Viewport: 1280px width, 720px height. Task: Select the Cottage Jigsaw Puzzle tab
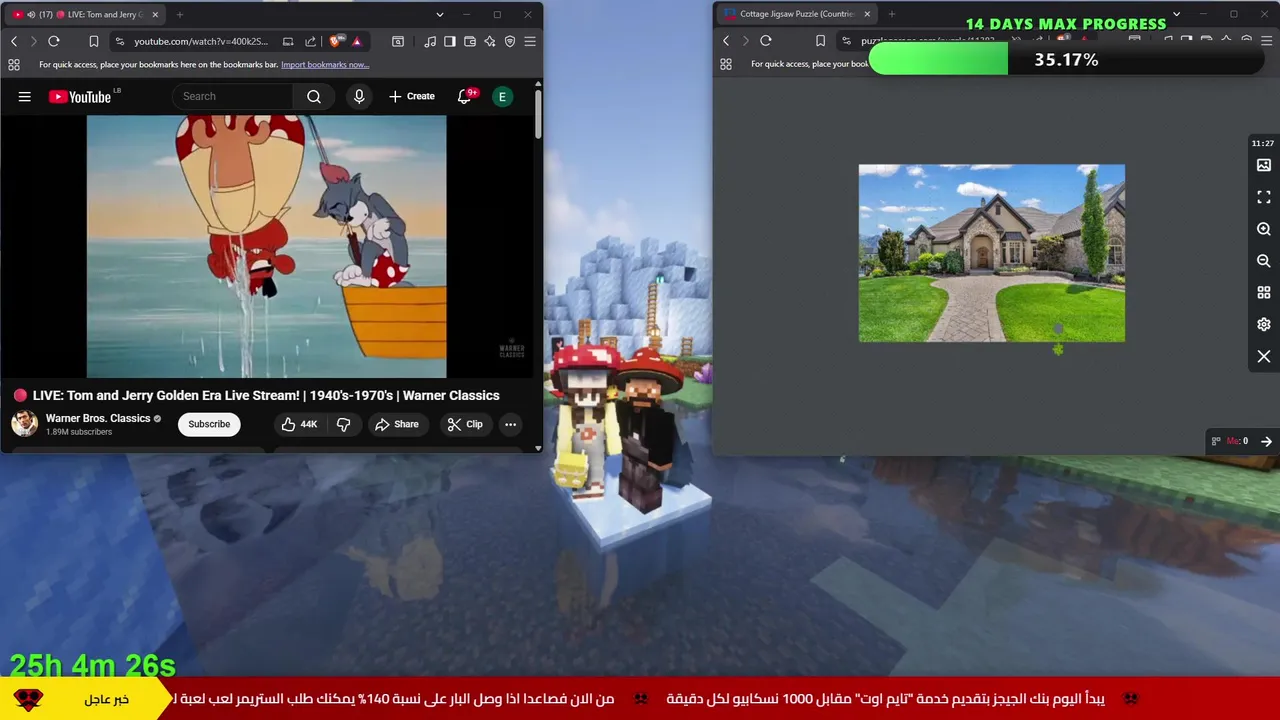[796, 14]
